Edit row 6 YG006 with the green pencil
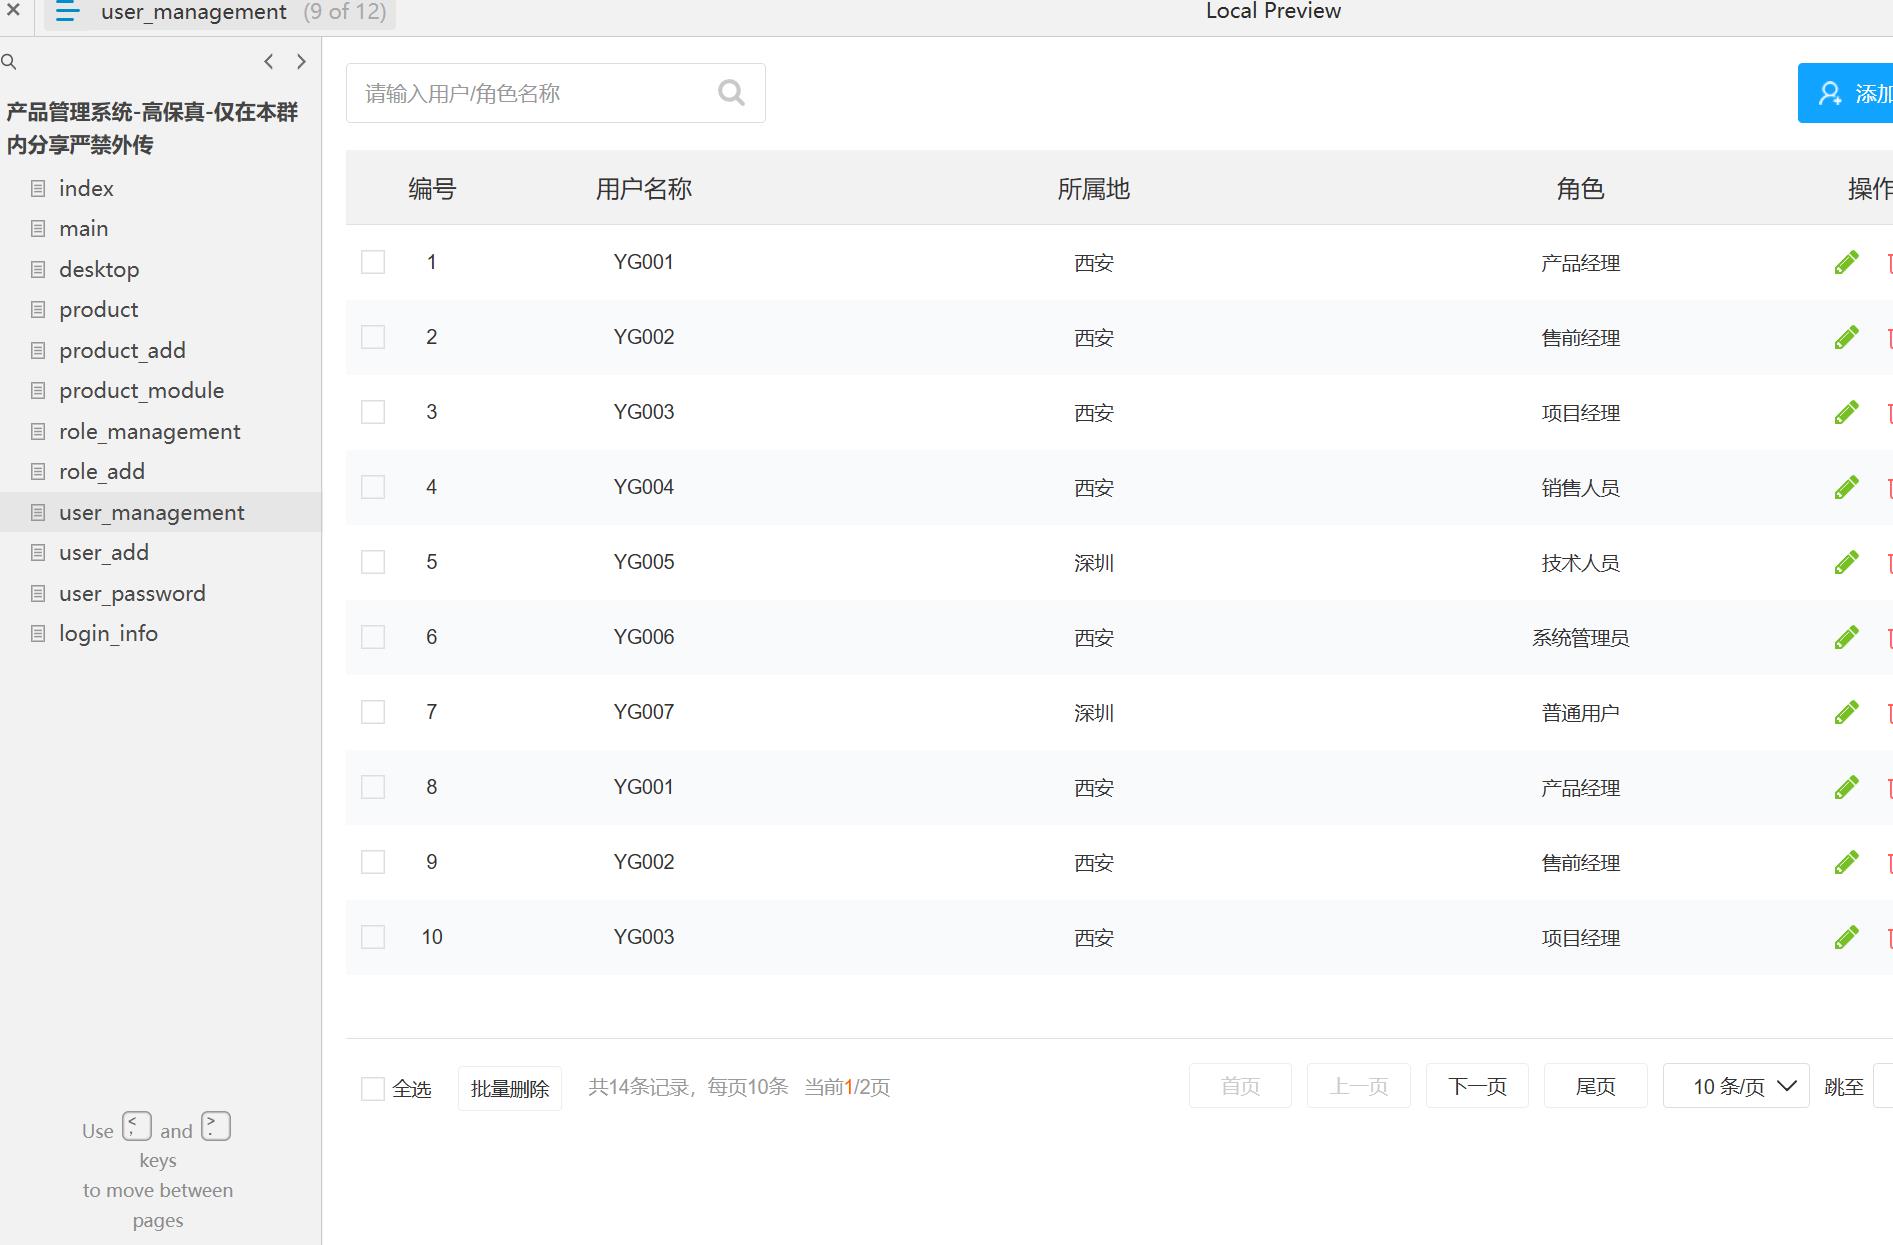The image size is (1893, 1245). [x=1846, y=637]
